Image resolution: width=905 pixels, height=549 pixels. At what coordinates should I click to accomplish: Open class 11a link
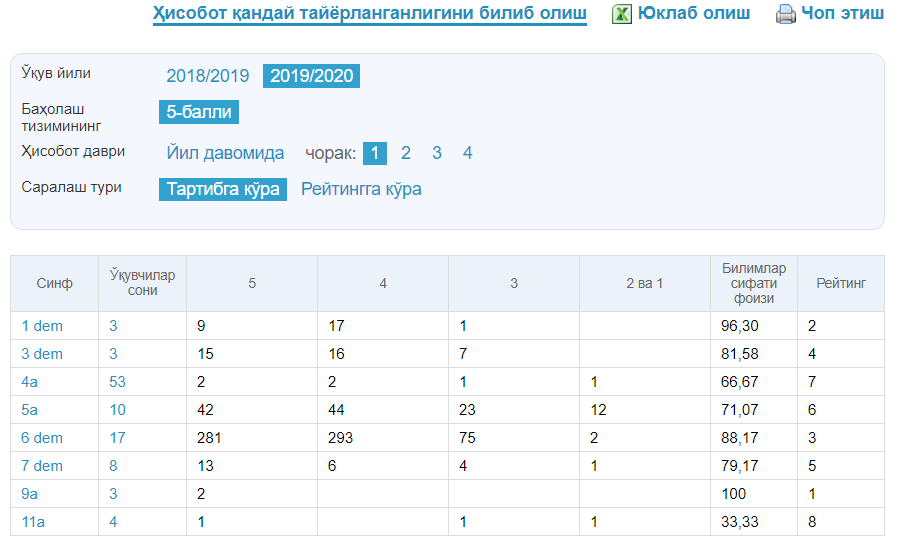(x=33, y=522)
